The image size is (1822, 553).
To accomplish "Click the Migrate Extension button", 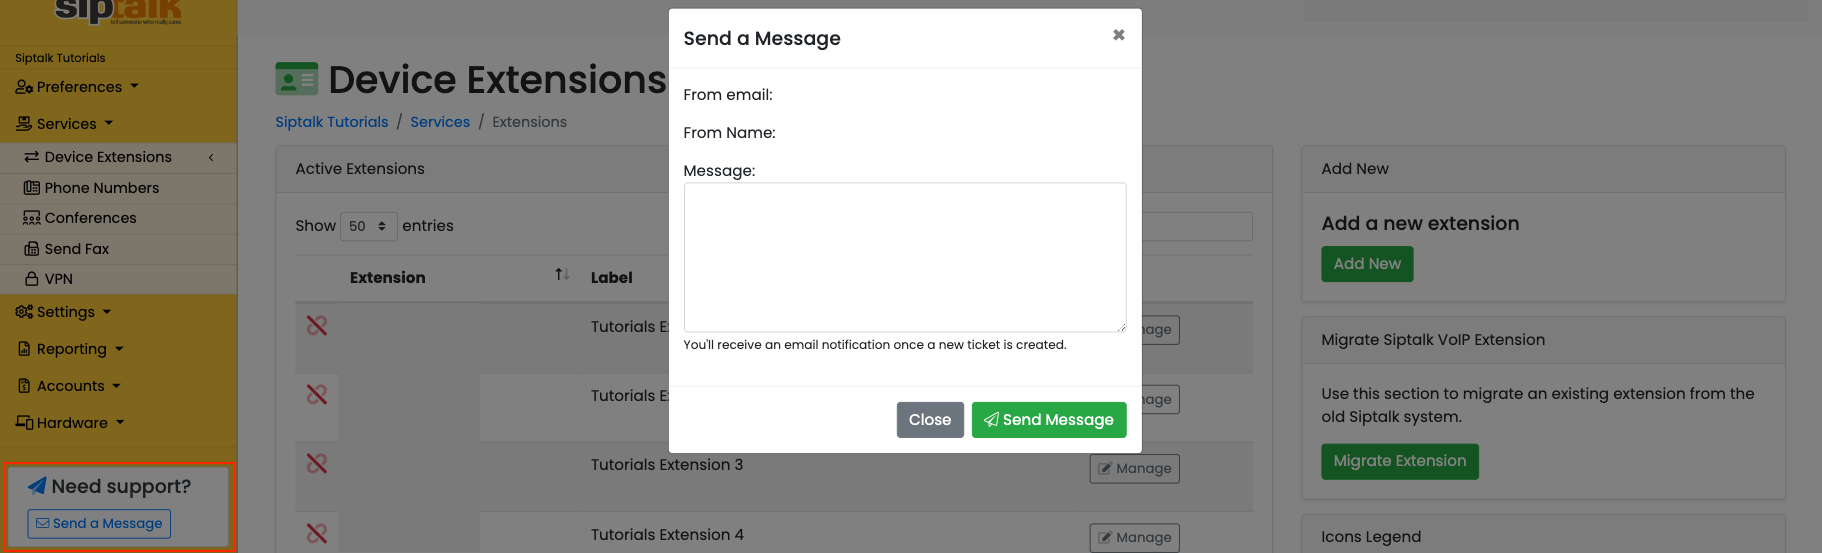I will 1400,461.
